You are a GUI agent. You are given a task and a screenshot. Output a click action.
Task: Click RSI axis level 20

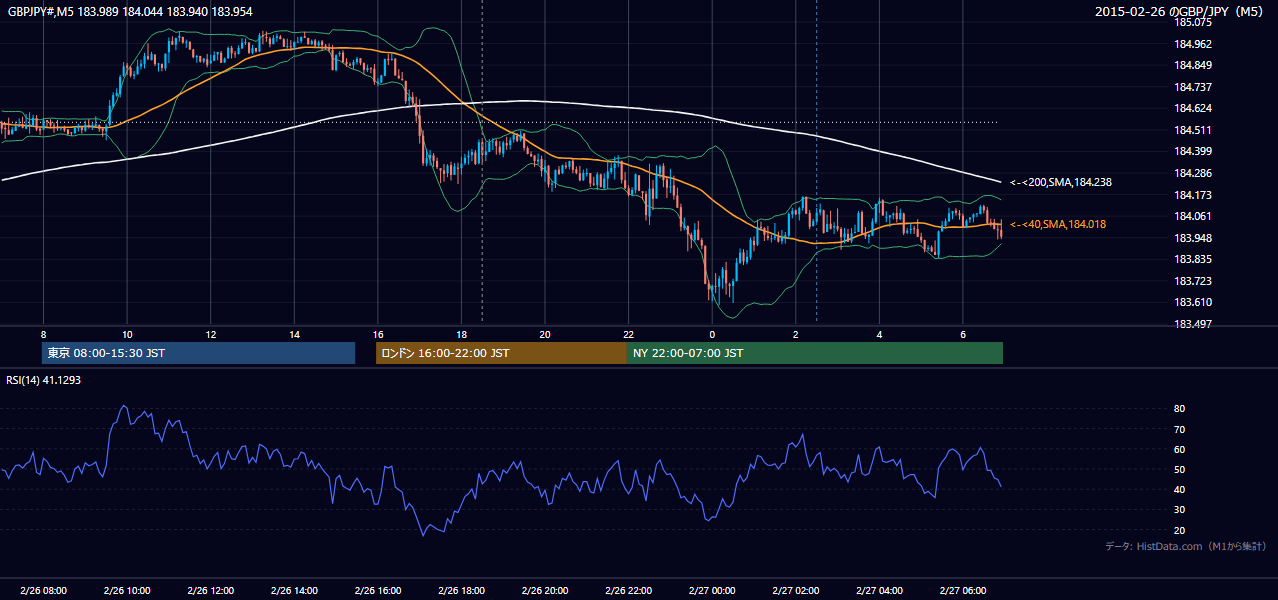[x=1180, y=530]
